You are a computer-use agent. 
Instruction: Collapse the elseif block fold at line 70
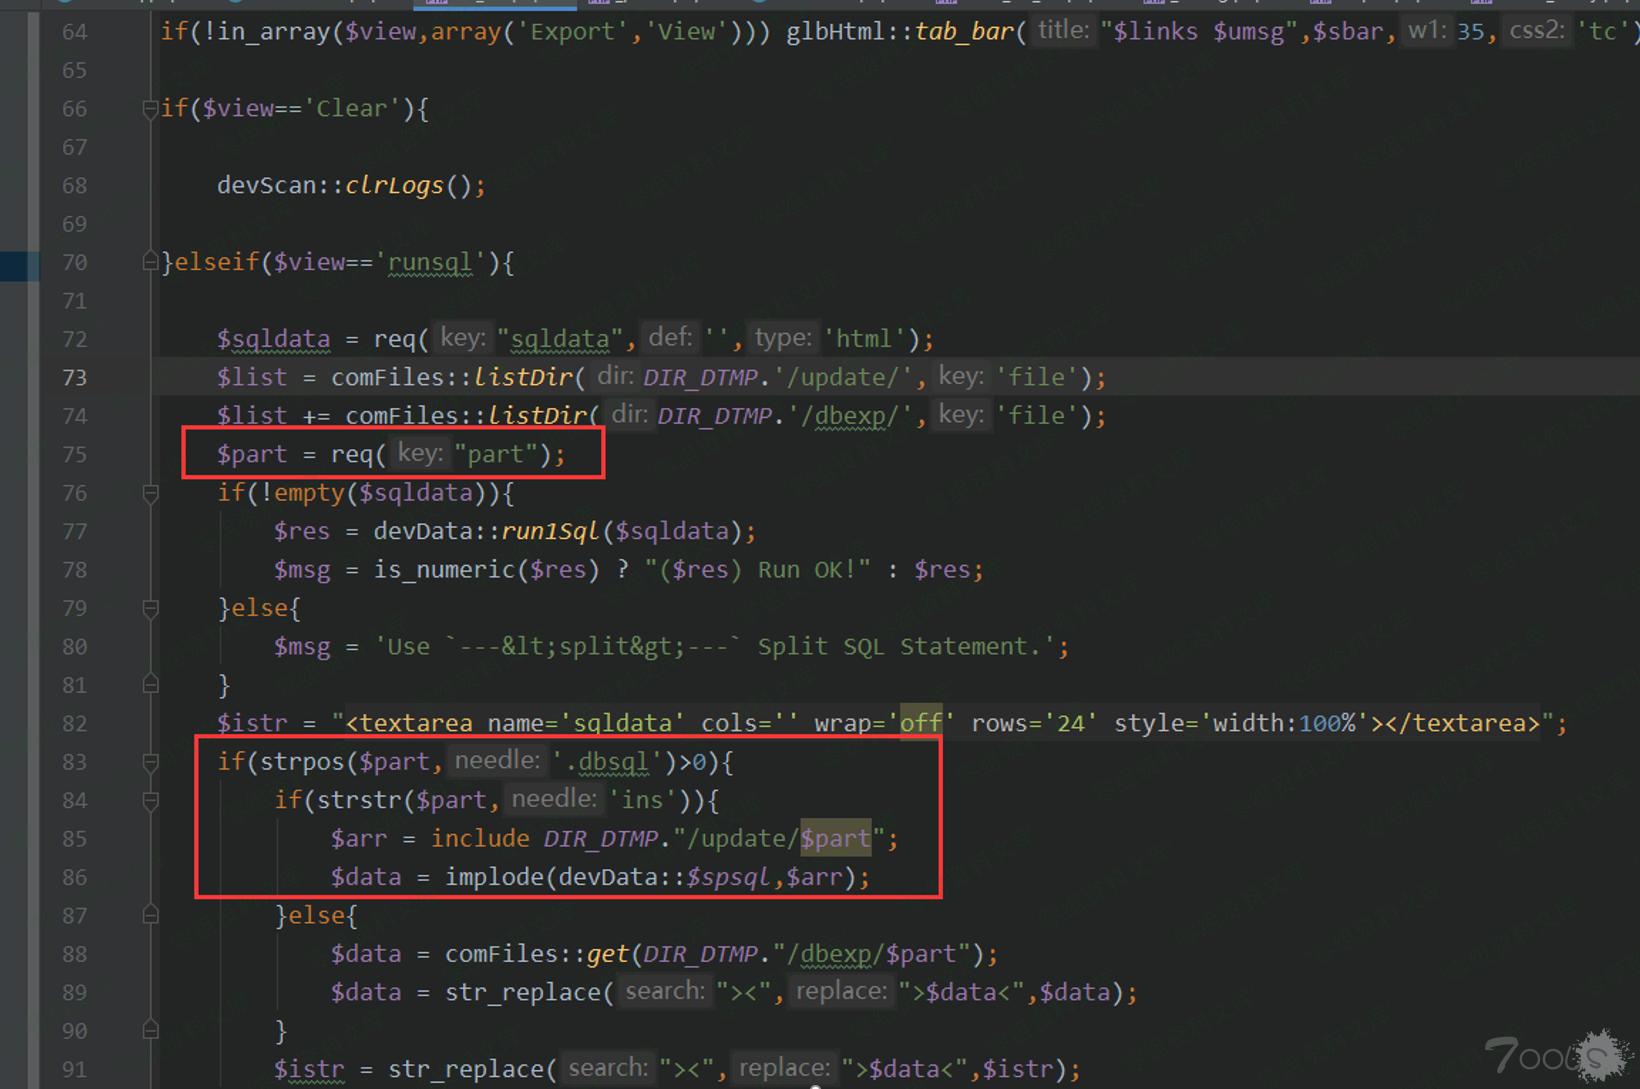point(150,263)
